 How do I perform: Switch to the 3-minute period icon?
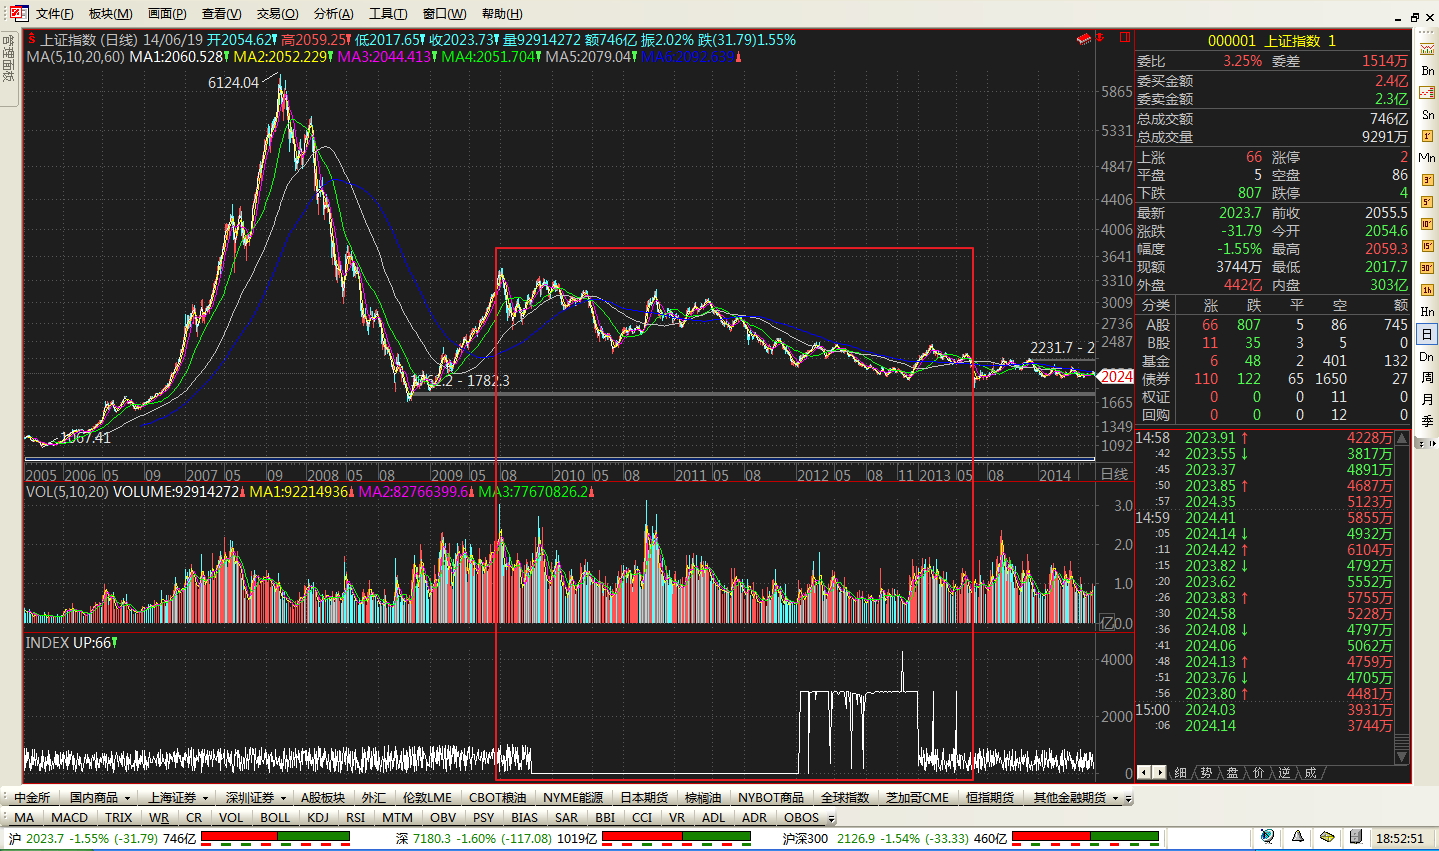click(x=1427, y=180)
